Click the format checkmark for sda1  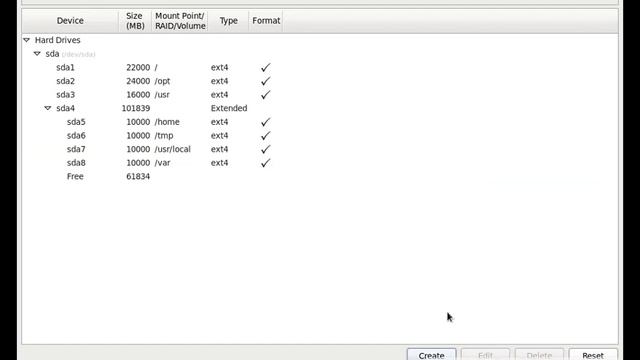click(266, 67)
